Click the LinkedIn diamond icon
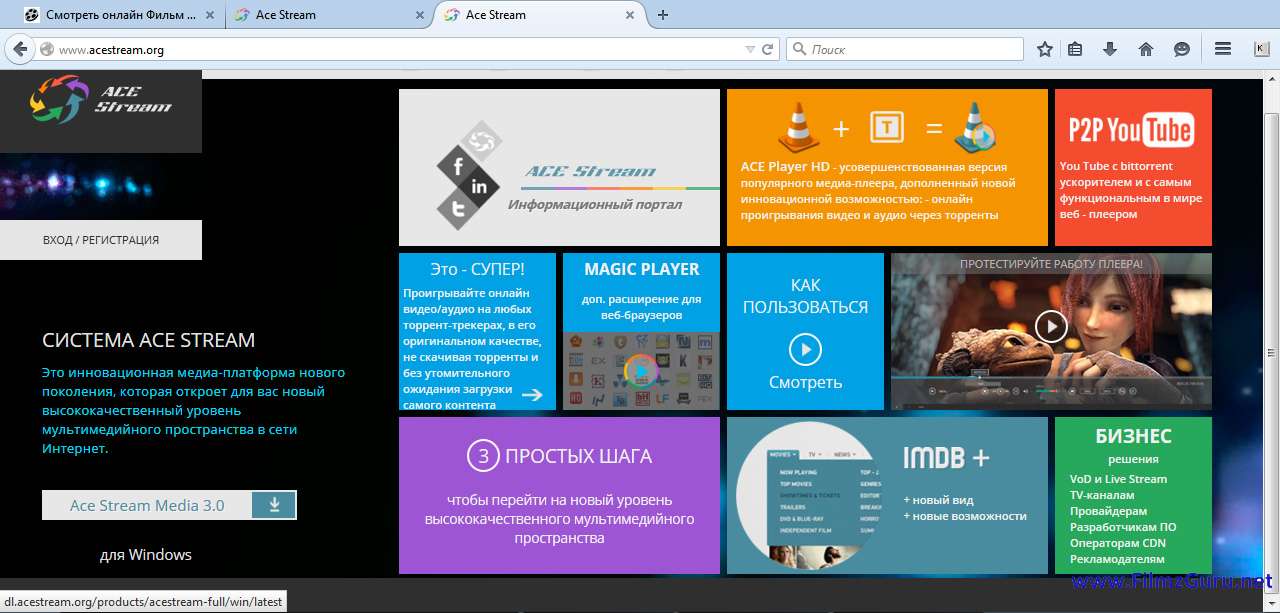The image size is (1280, 613). coord(480,187)
